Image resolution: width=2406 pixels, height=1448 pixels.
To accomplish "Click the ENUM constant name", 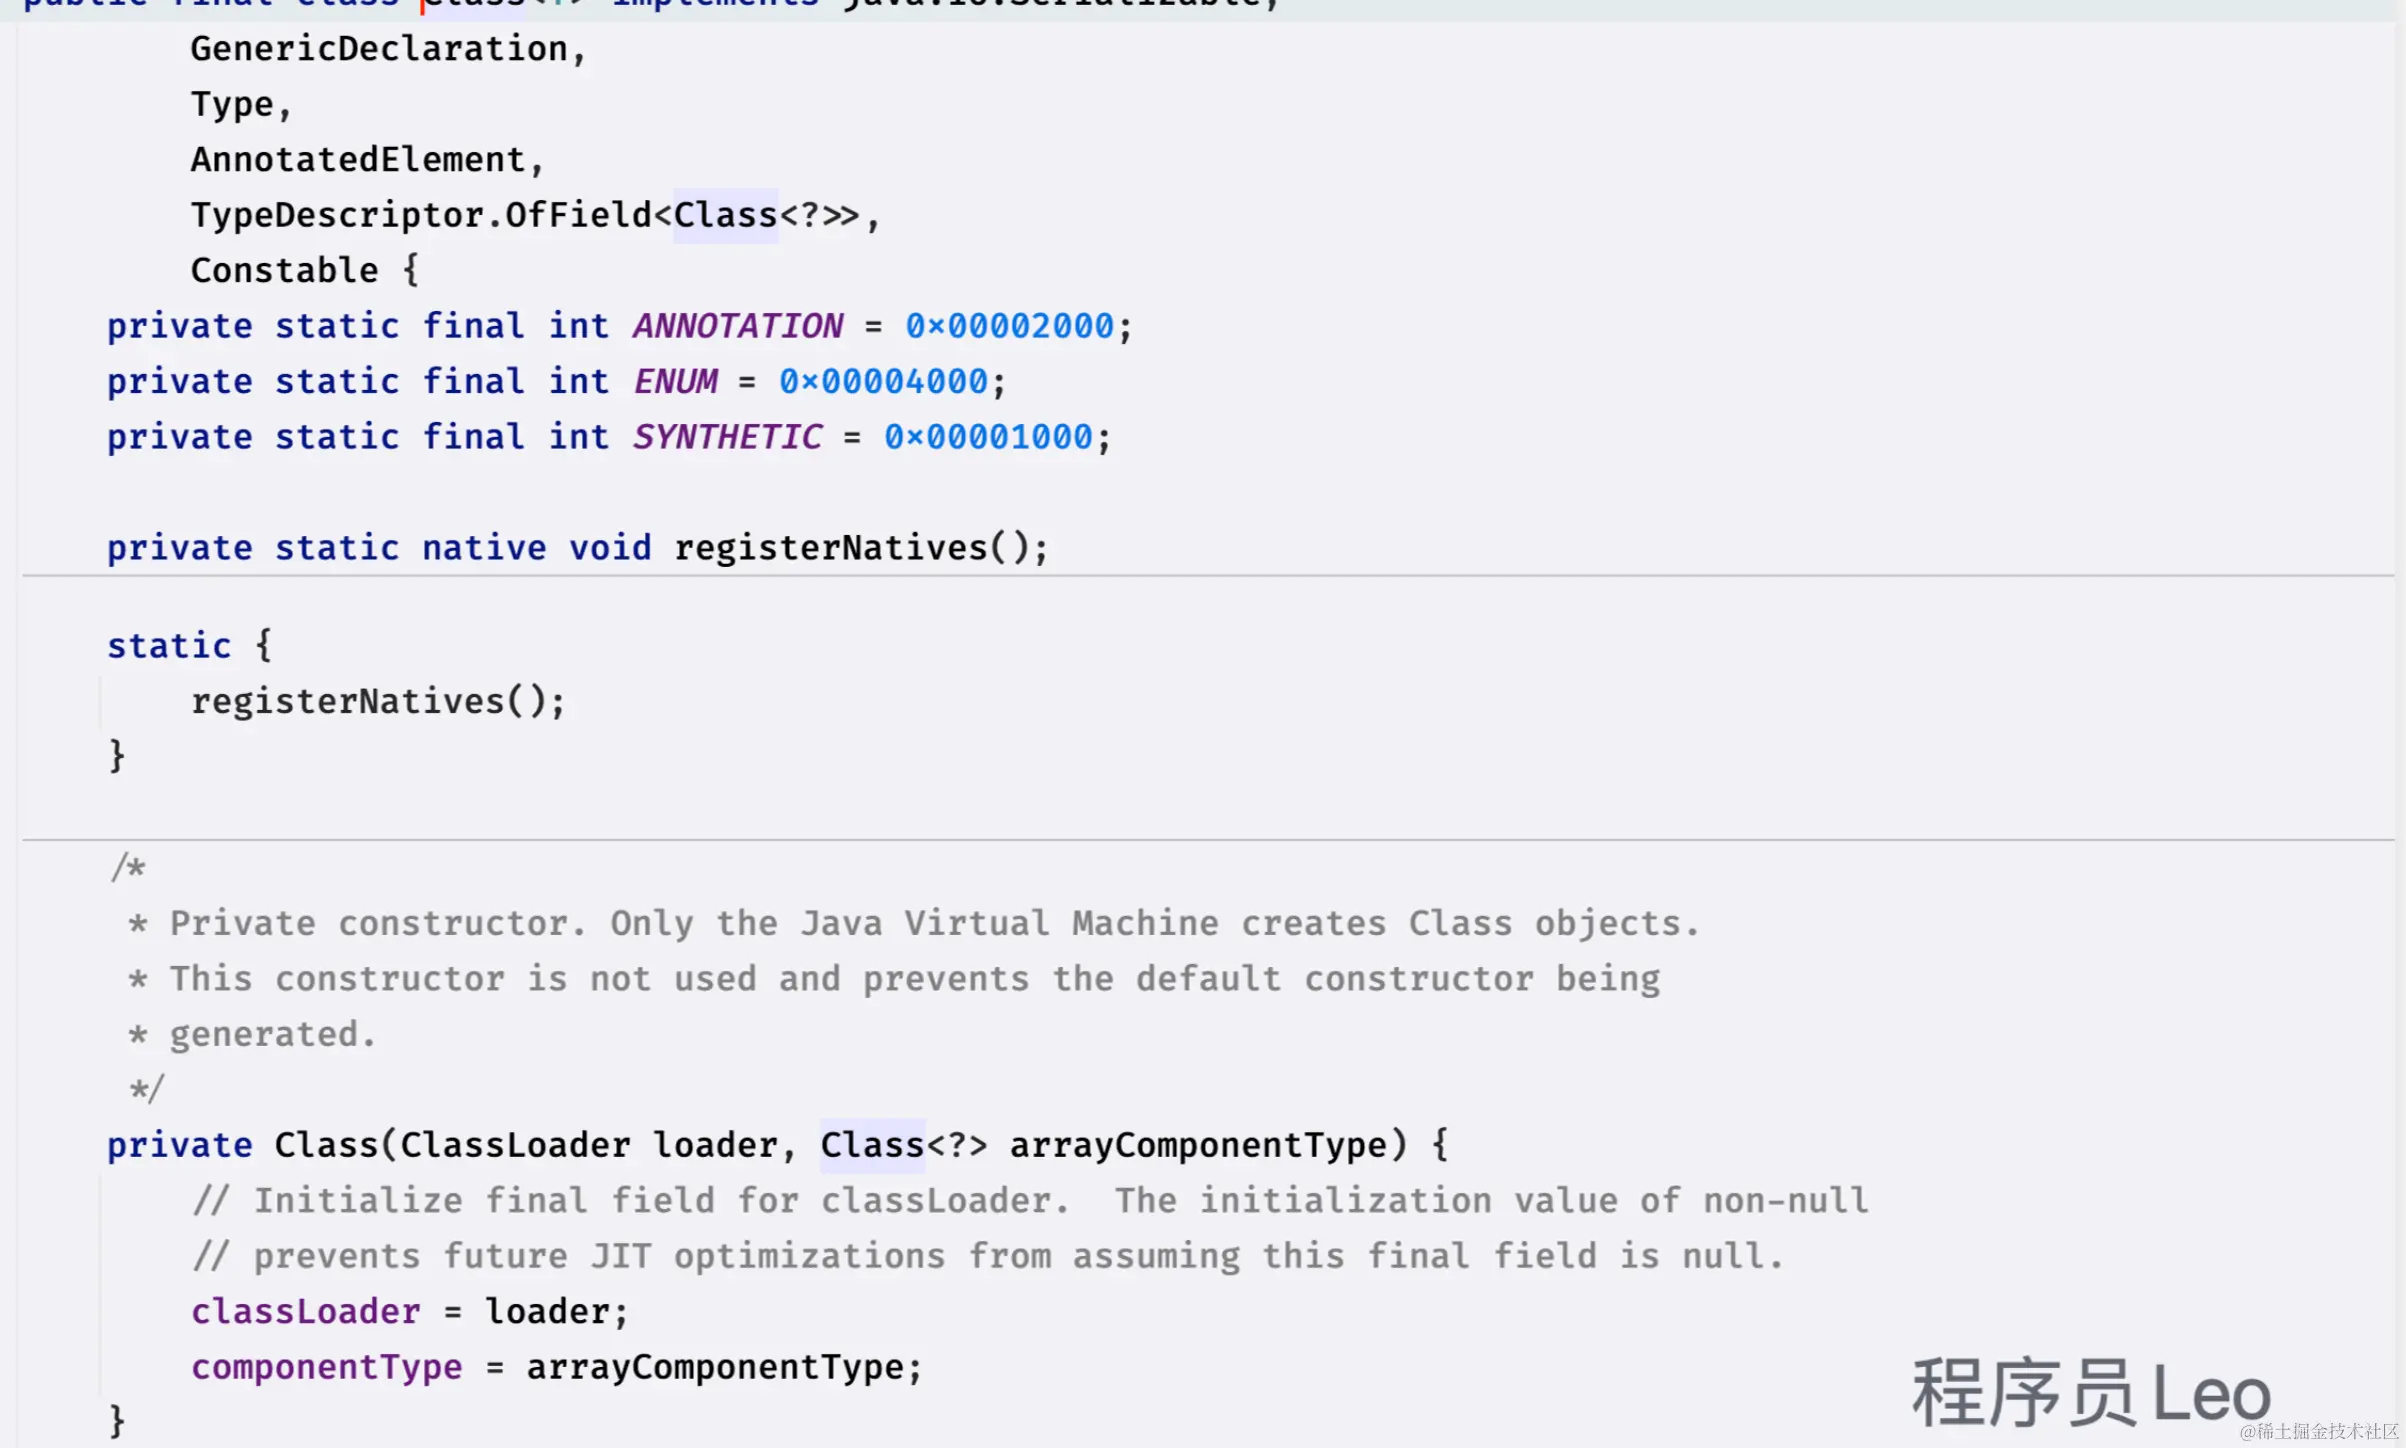I will [675, 382].
